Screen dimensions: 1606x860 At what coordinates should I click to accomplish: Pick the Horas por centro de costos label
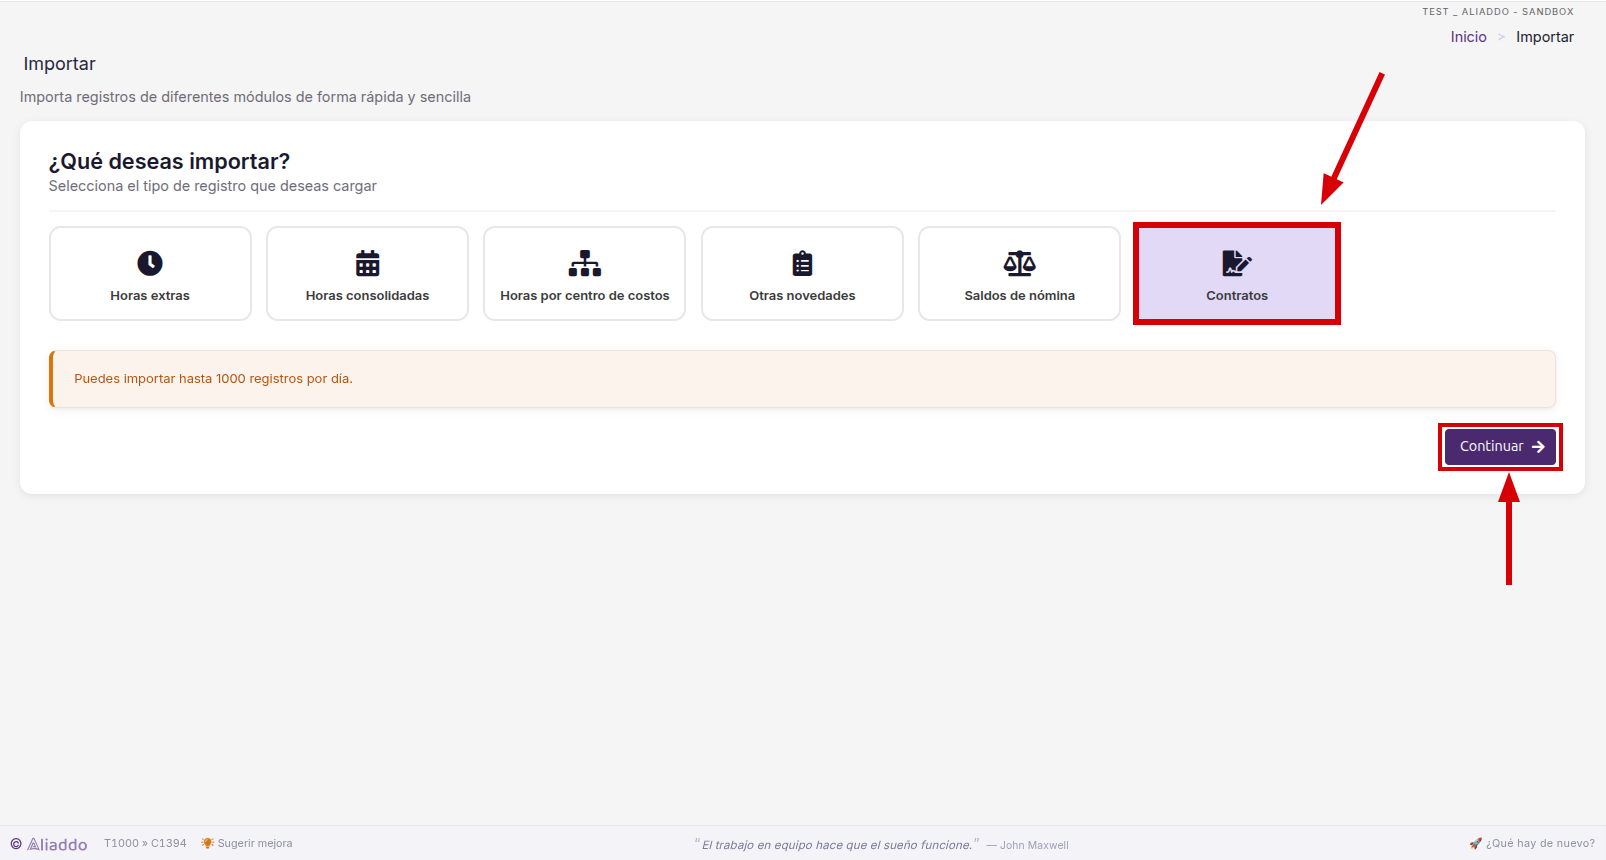585,296
